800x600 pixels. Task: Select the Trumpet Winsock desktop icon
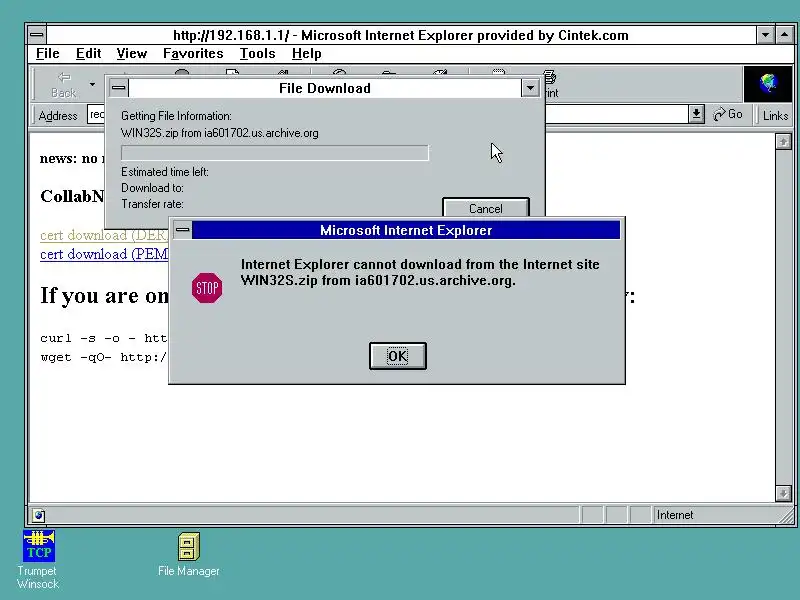38,560
